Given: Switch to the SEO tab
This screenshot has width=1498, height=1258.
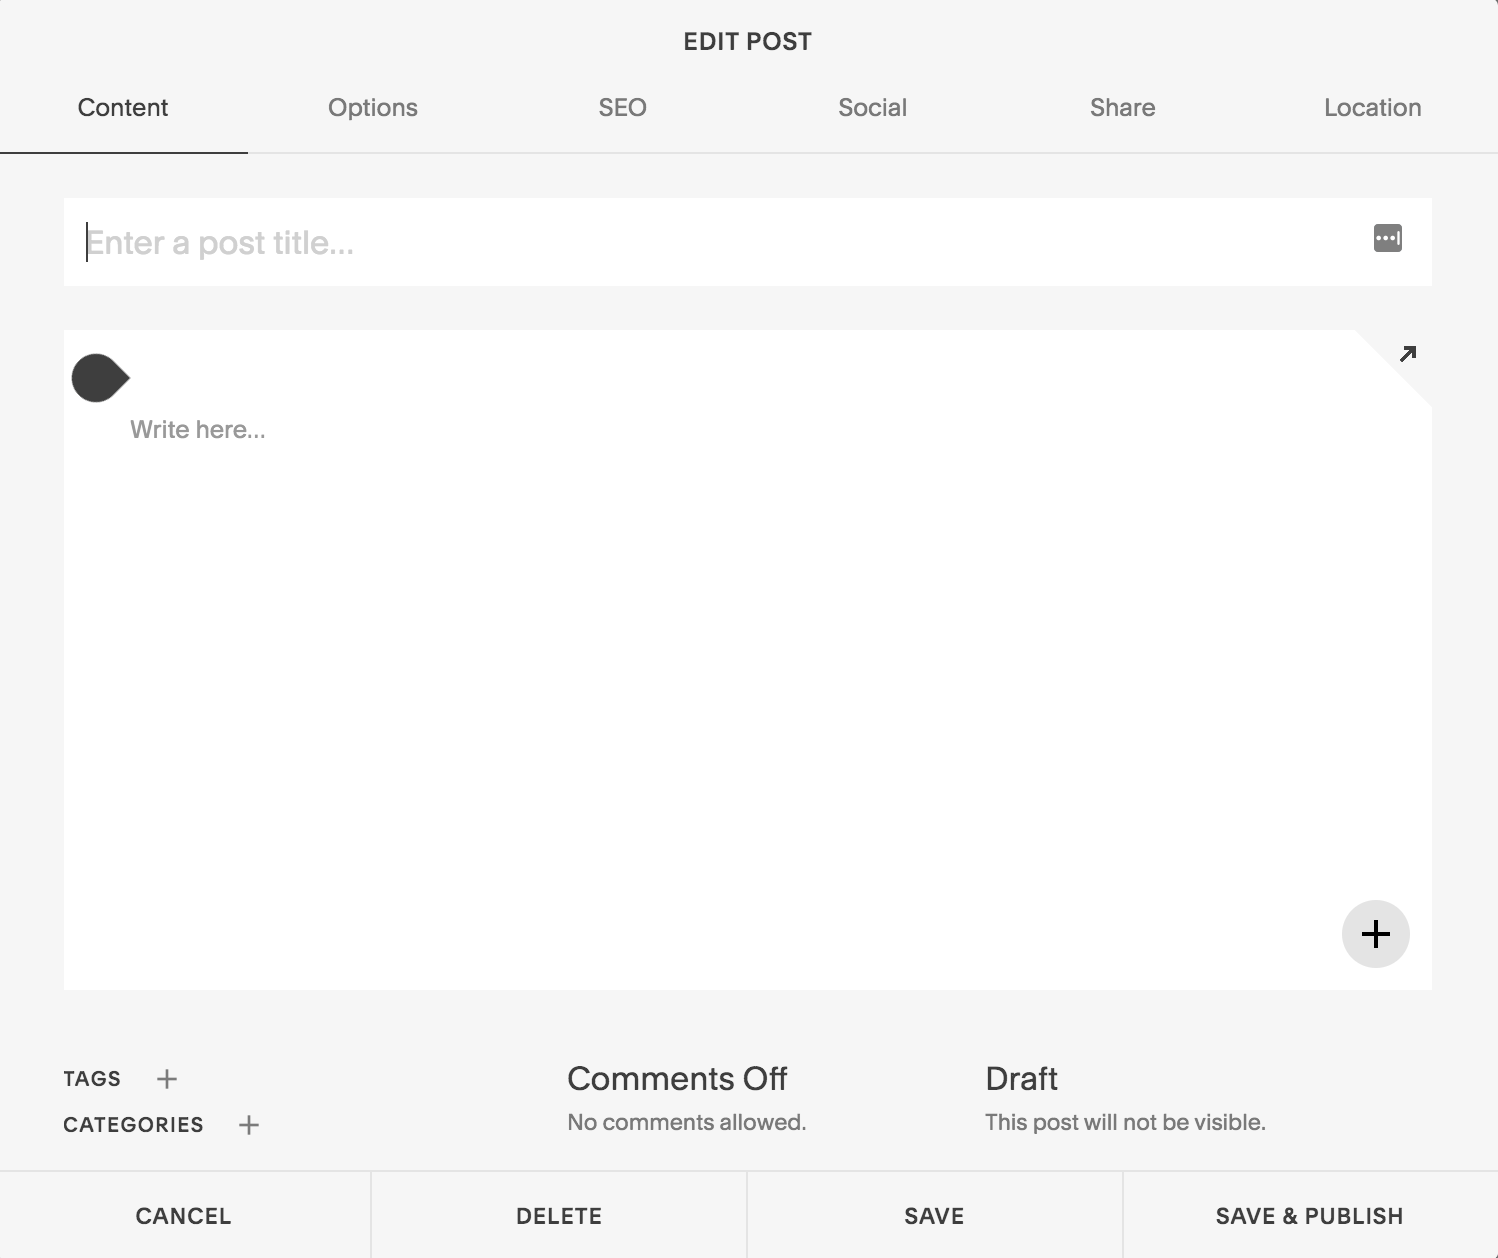Looking at the screenshot, I should tap(622, 108).
